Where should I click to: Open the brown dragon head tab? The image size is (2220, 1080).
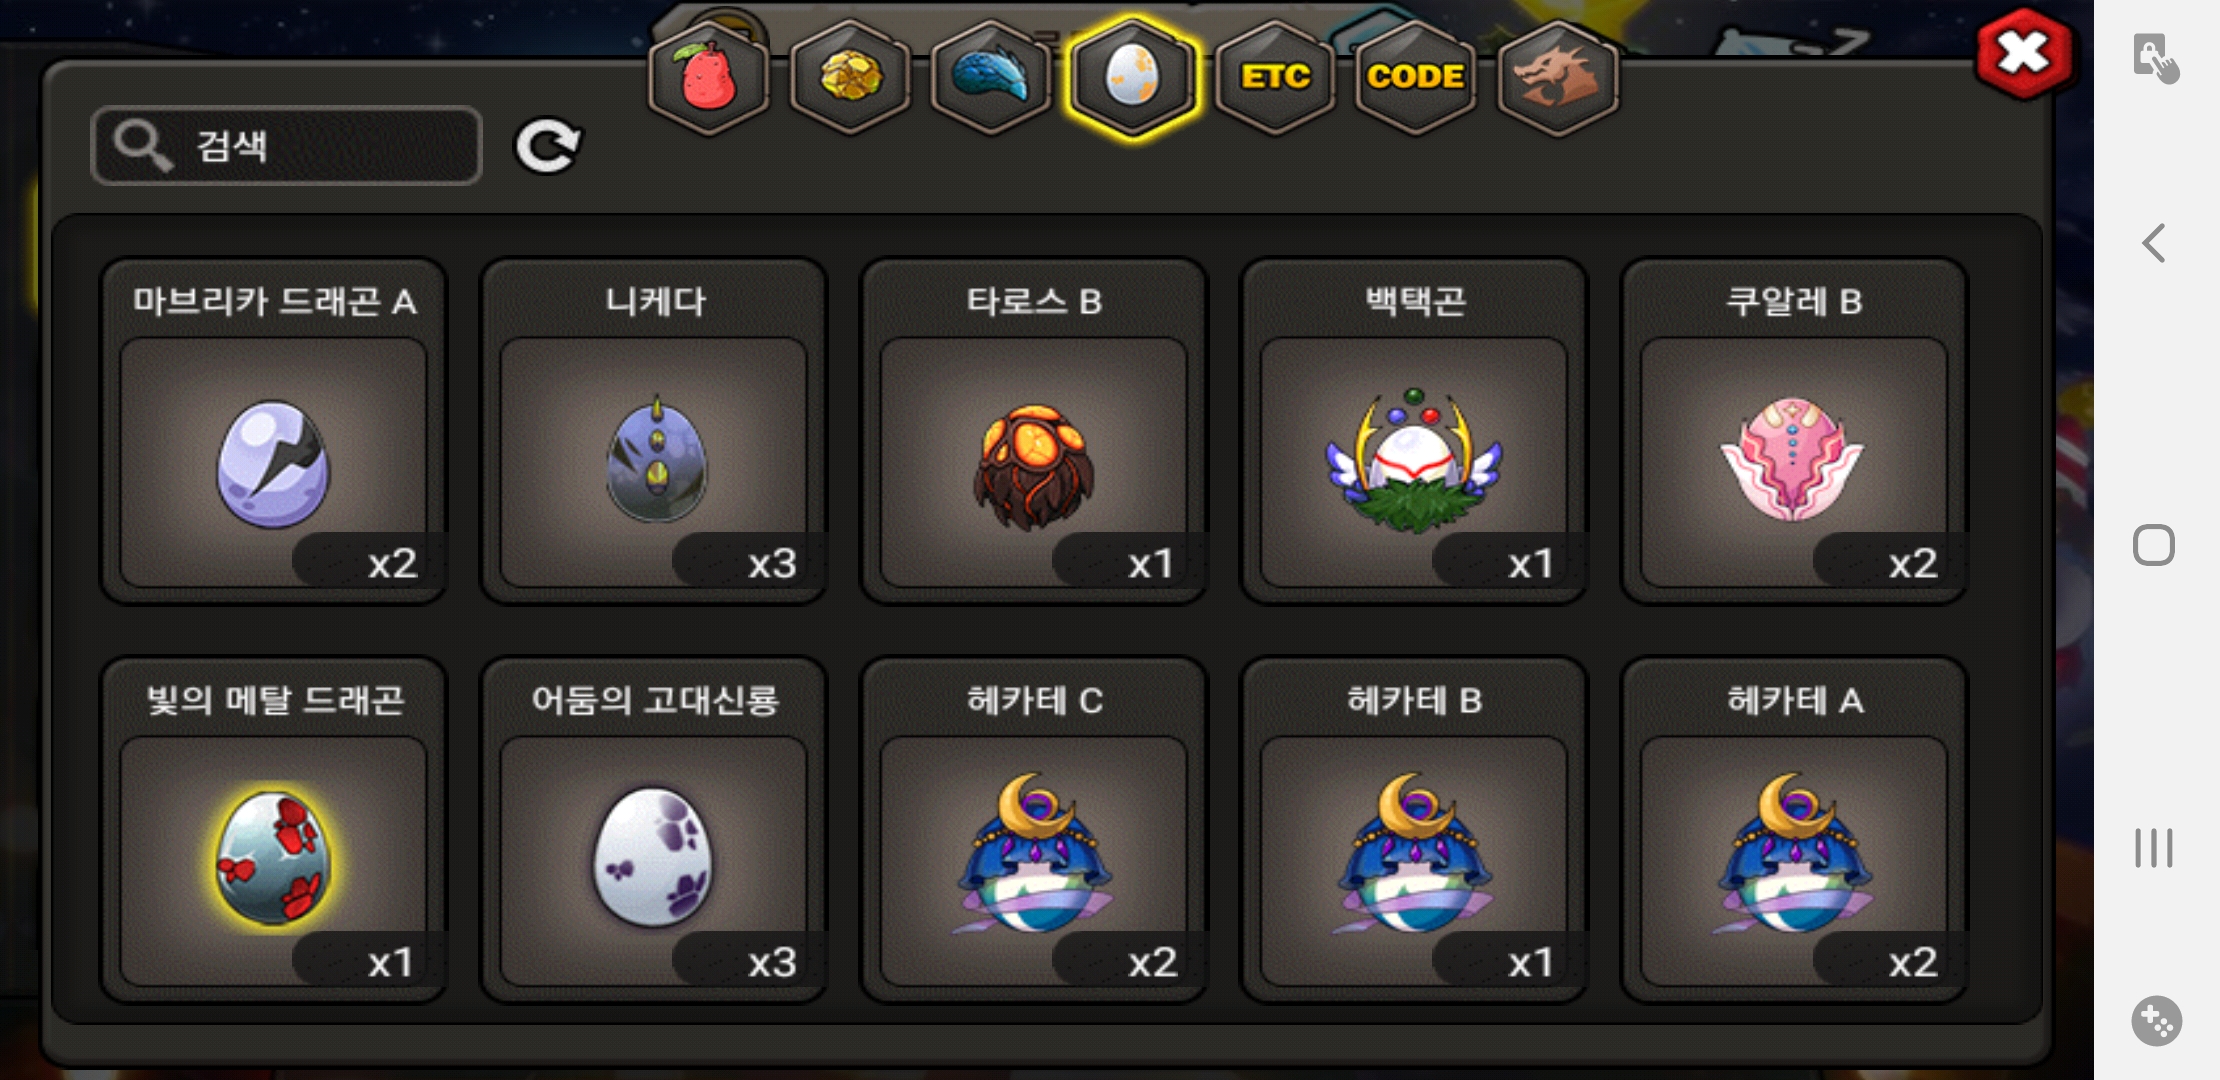(x=1558, y=78)
